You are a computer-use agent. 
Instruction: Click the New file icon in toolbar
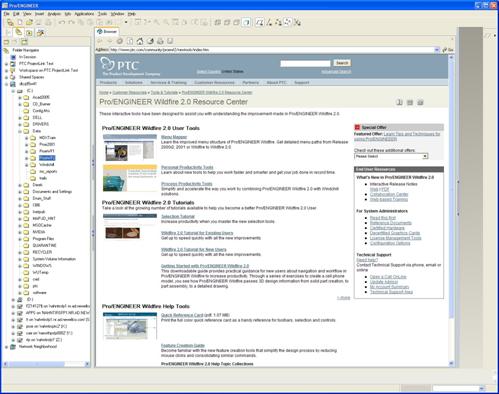pos(20,22)
